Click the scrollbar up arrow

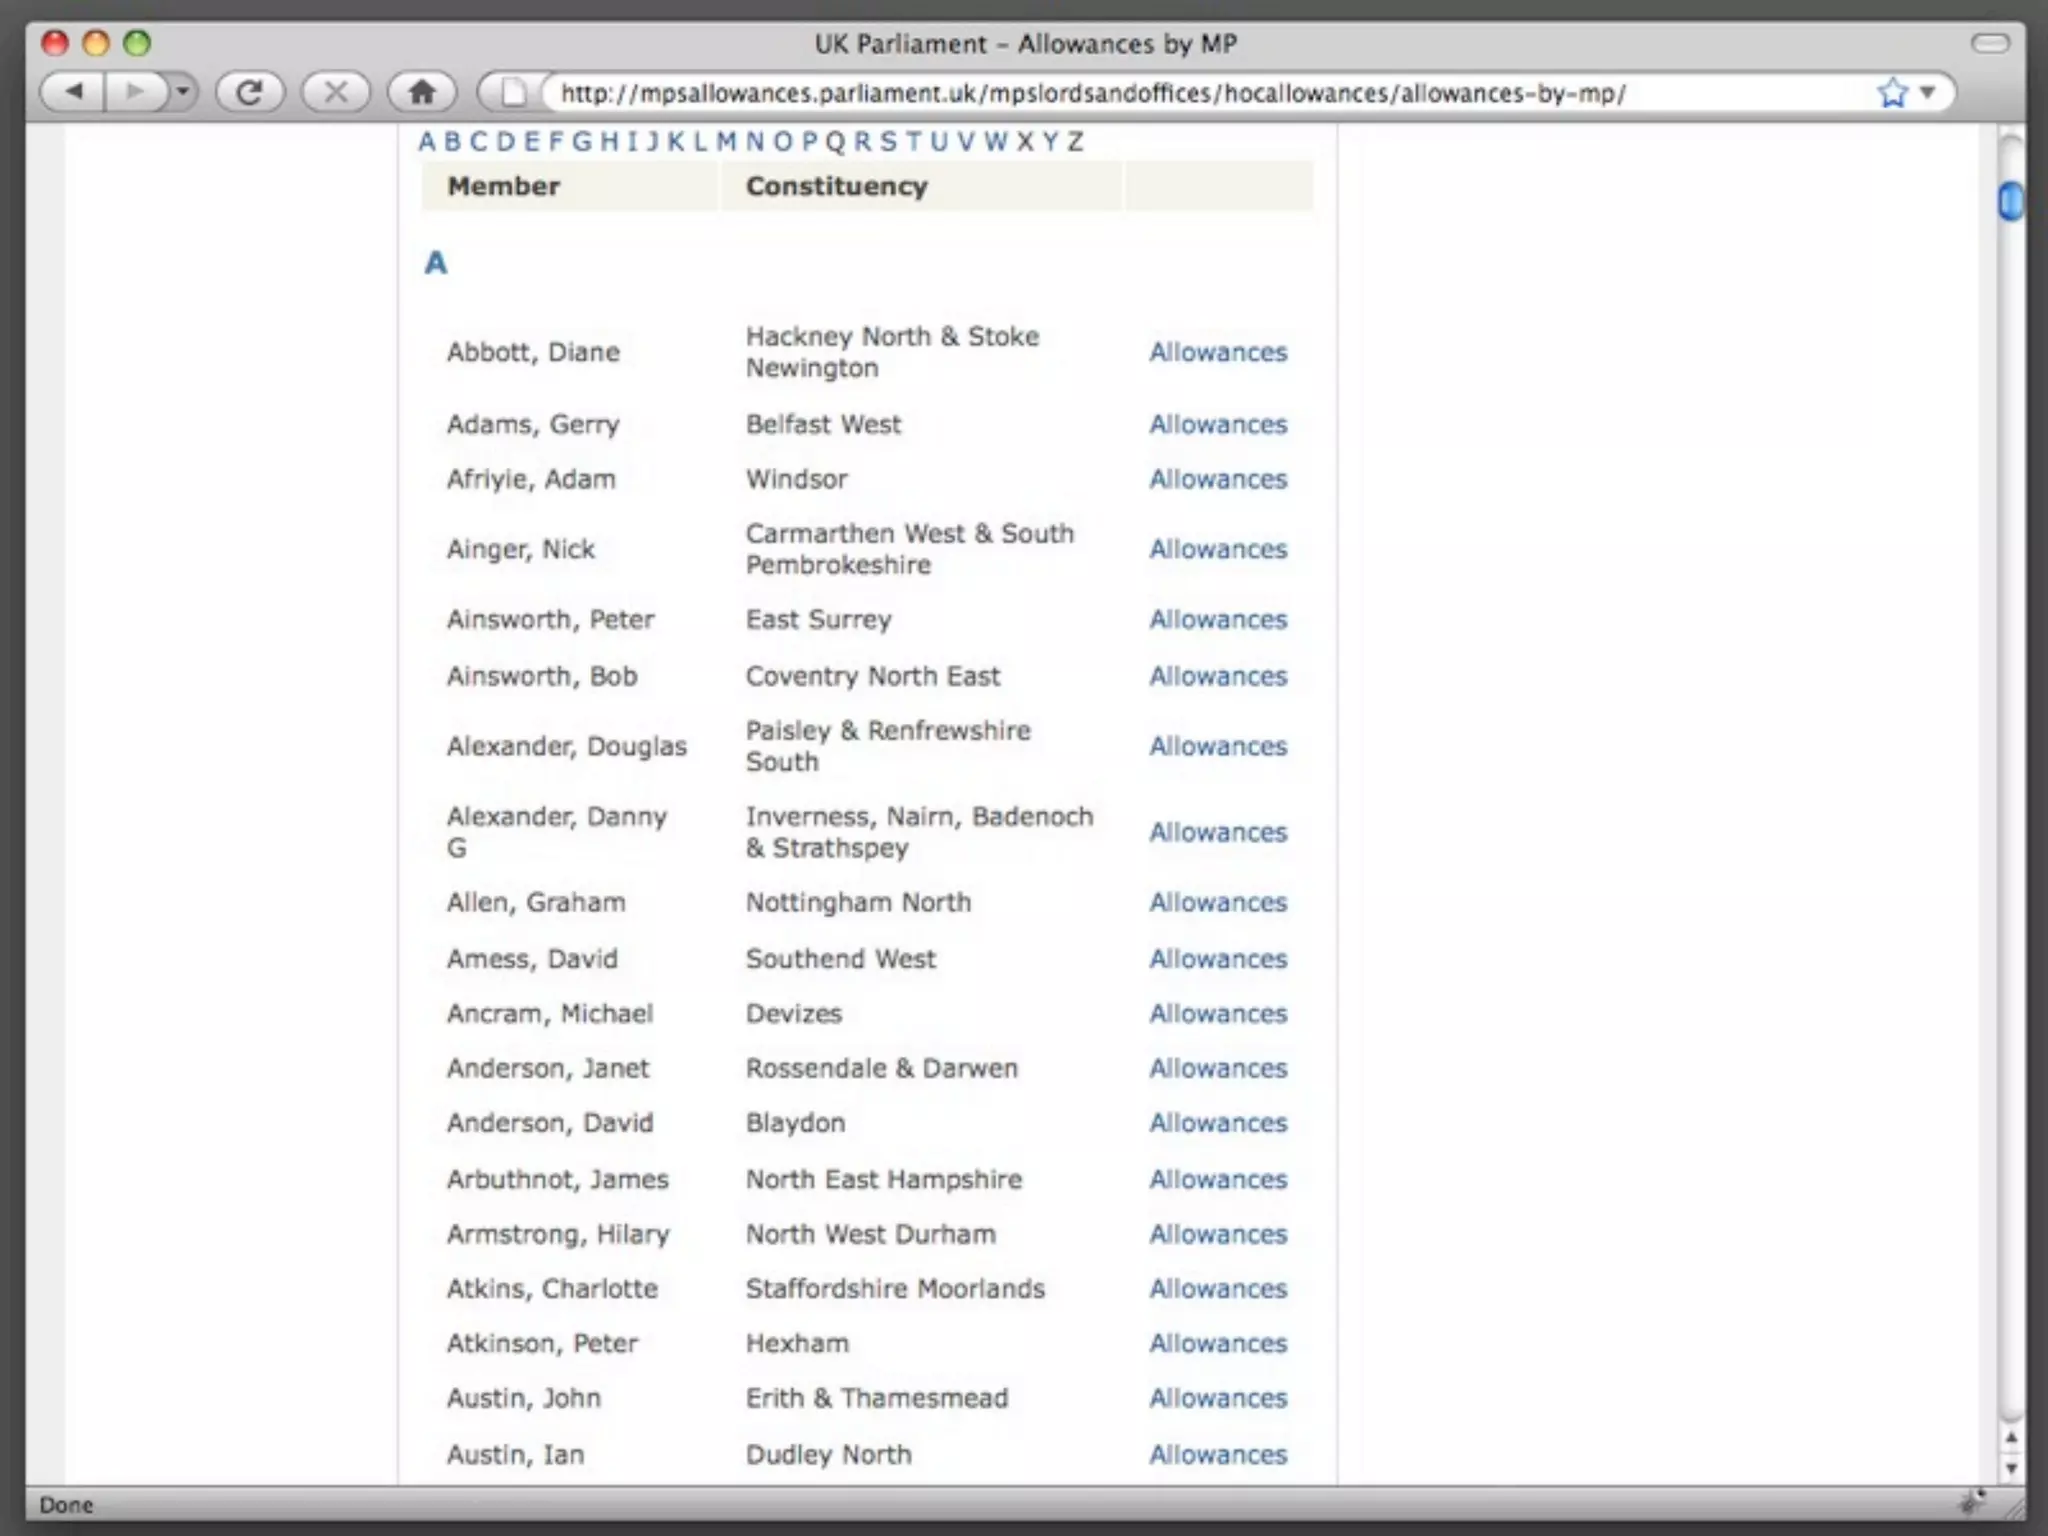pyautogui.click(x=2011, y=1438)
